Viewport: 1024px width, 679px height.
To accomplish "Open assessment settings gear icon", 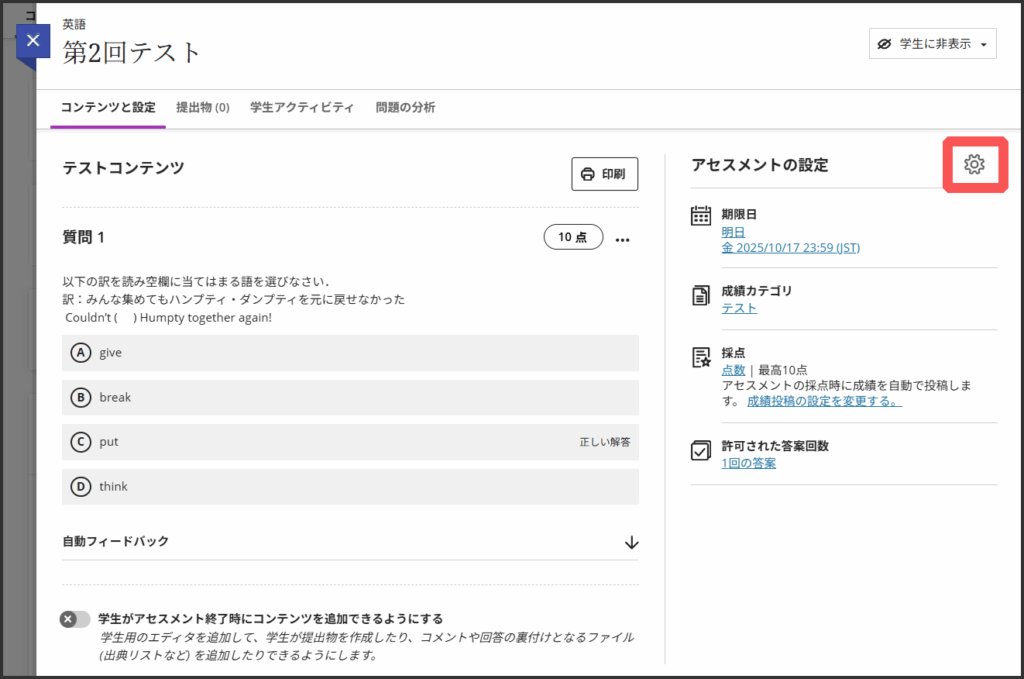I will click(x=974, y=165).
